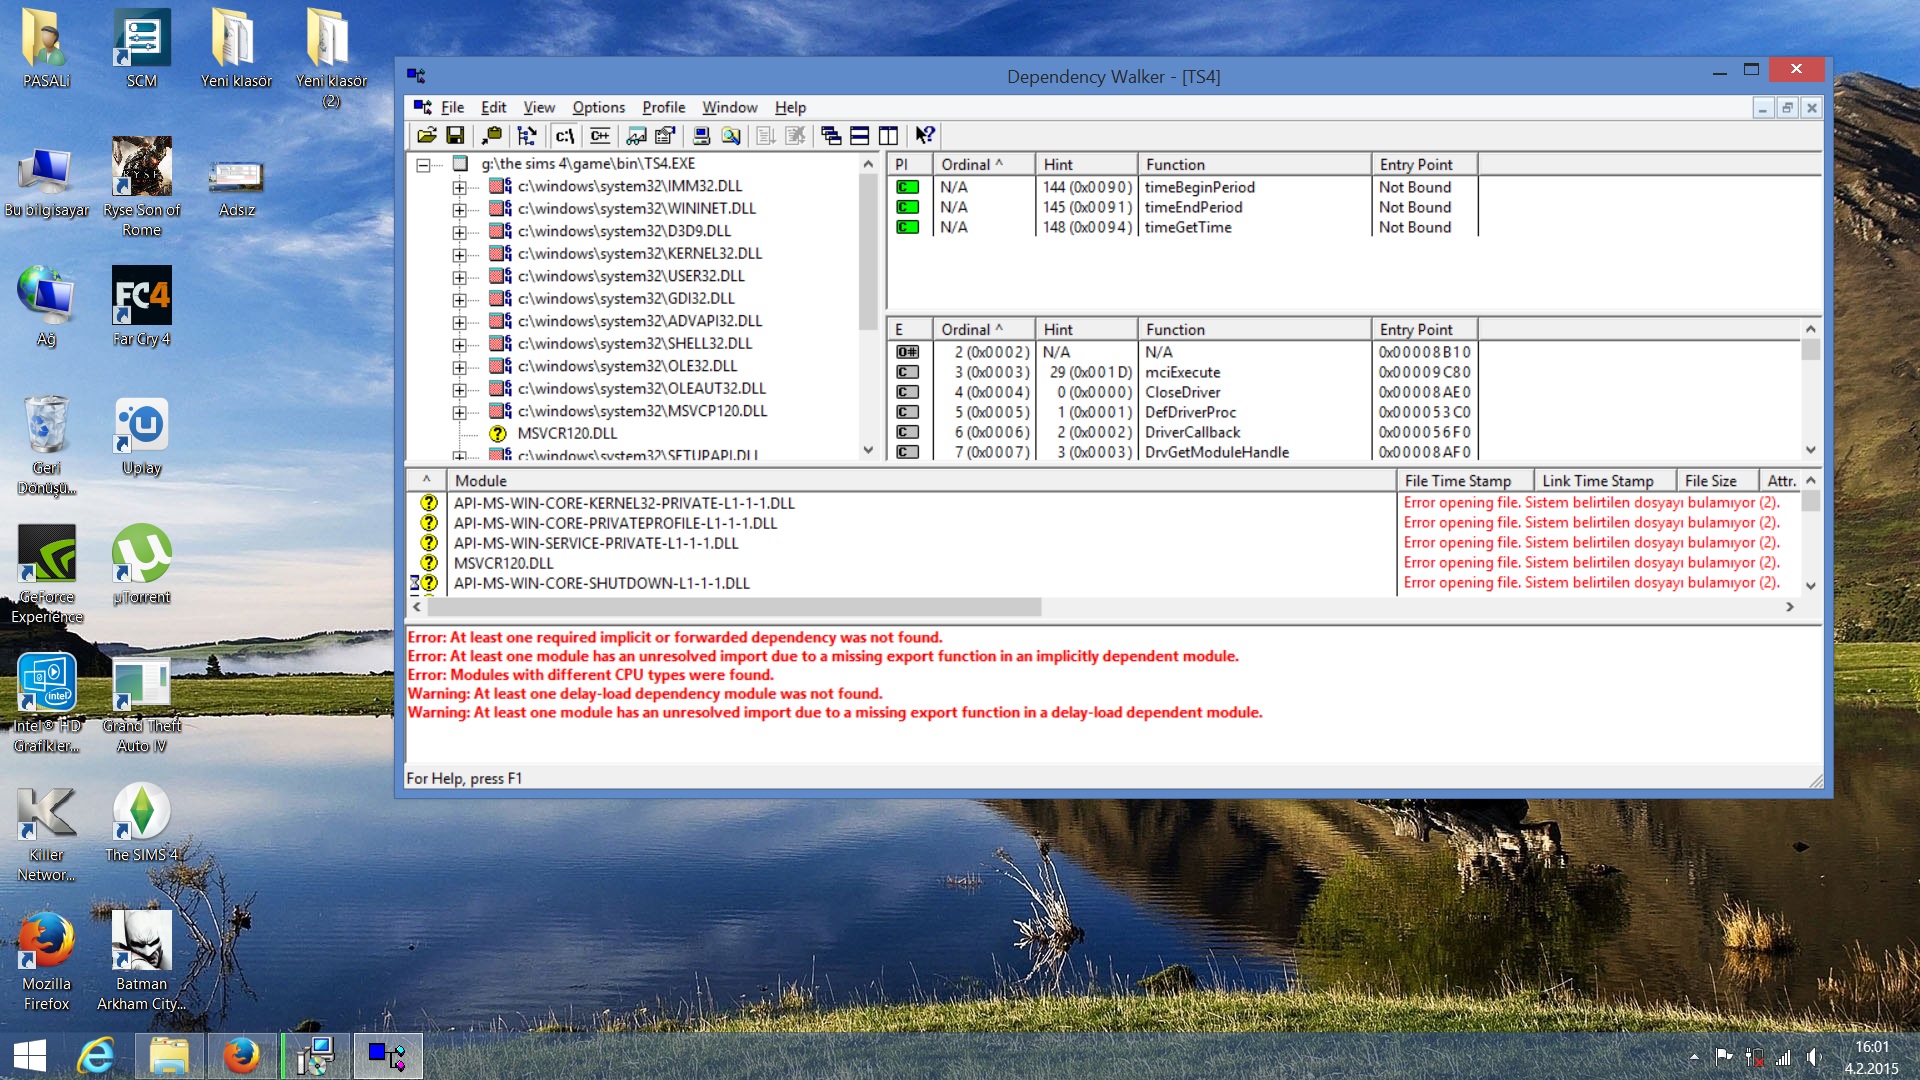Screen dimensions: 1920x1080
Task: Toggle the Auto Expand tree button
Action: coord(527,136)
